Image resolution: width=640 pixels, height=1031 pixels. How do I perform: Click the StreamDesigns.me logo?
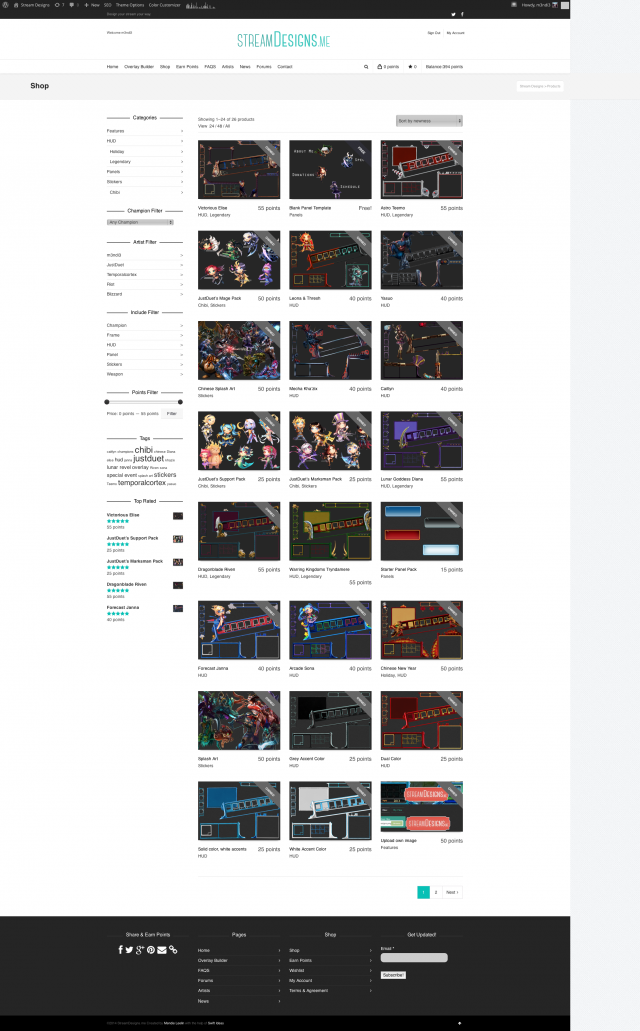click(x=283, y=40)
